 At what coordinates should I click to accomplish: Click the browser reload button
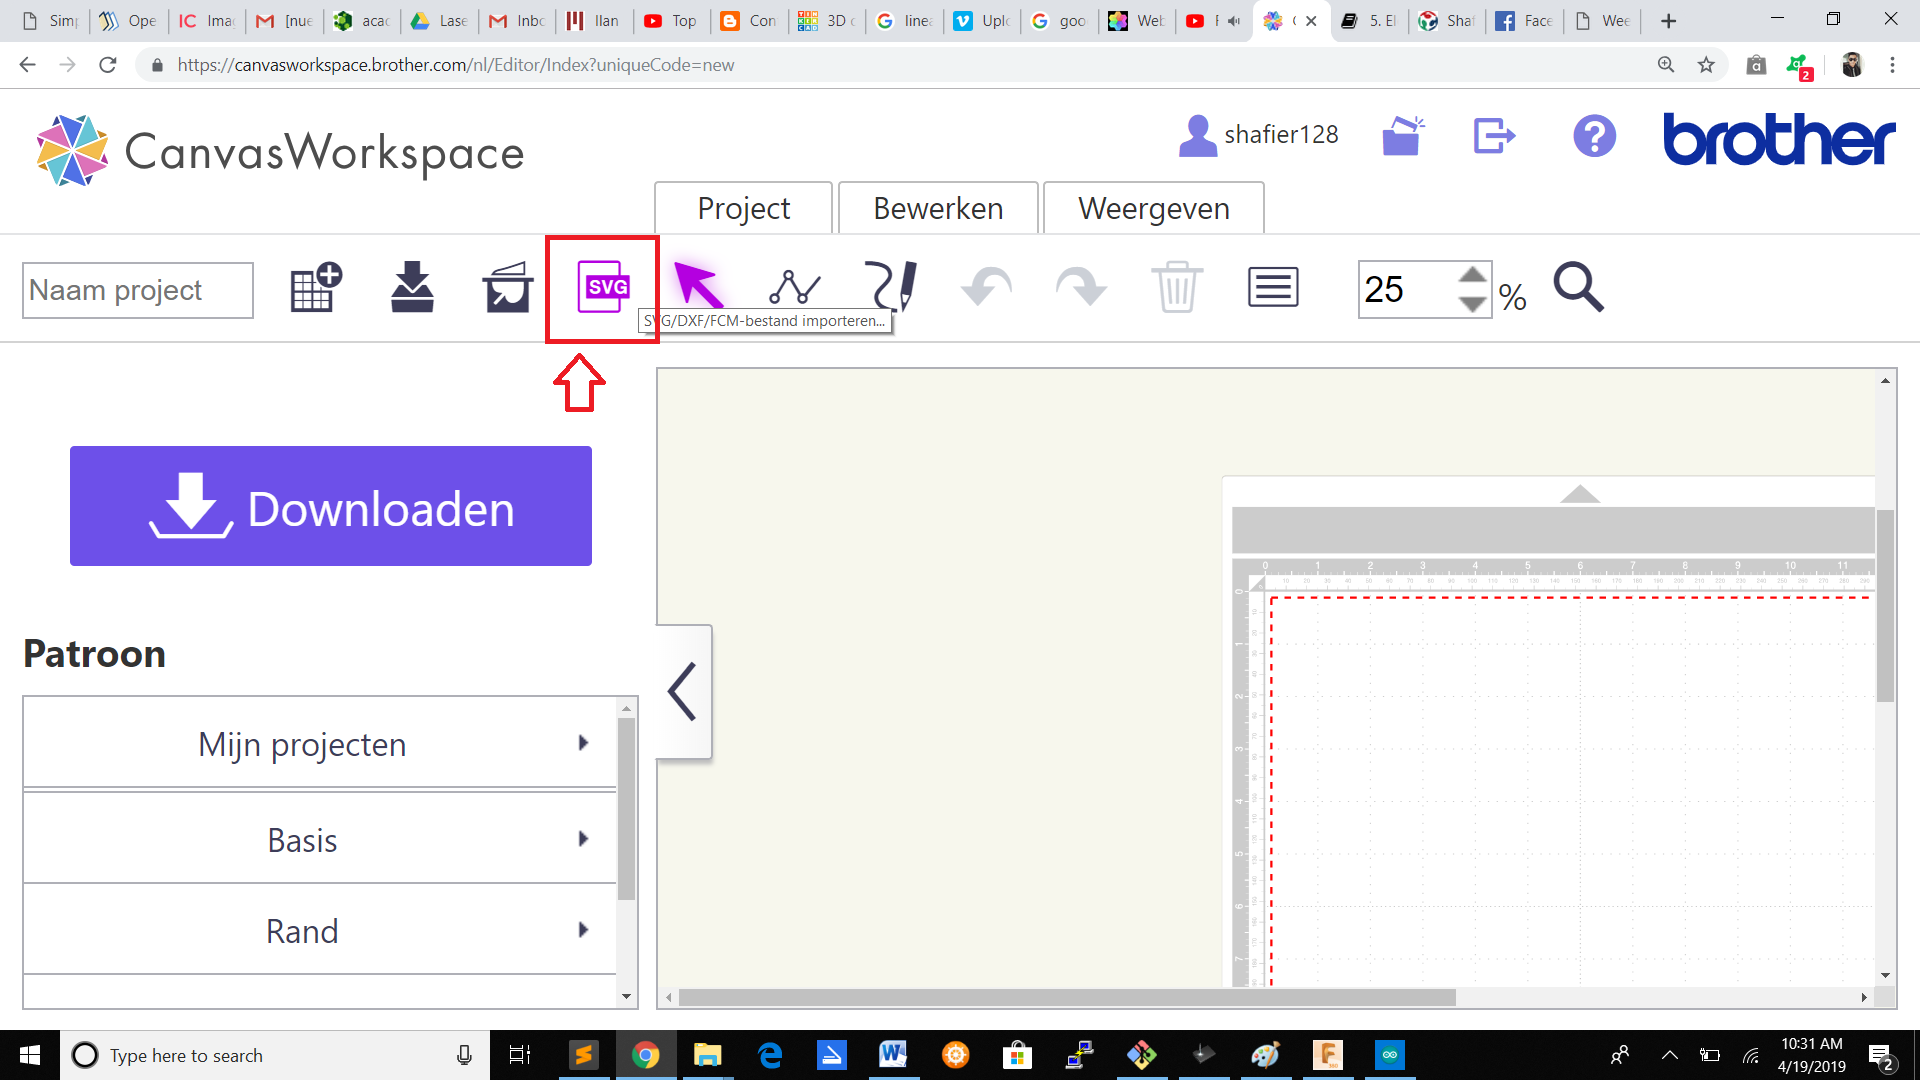coord(108,65)
